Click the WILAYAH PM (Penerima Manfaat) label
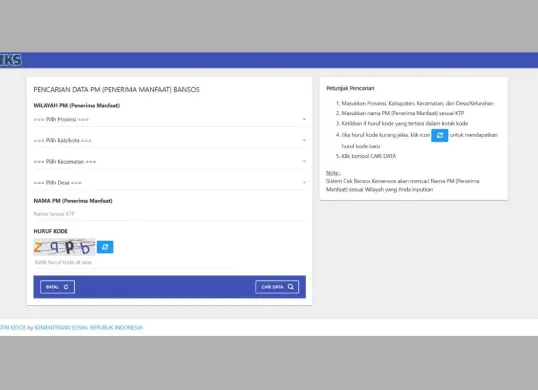The width and height of the screenshot is (538, 390). tap(77, 105)
